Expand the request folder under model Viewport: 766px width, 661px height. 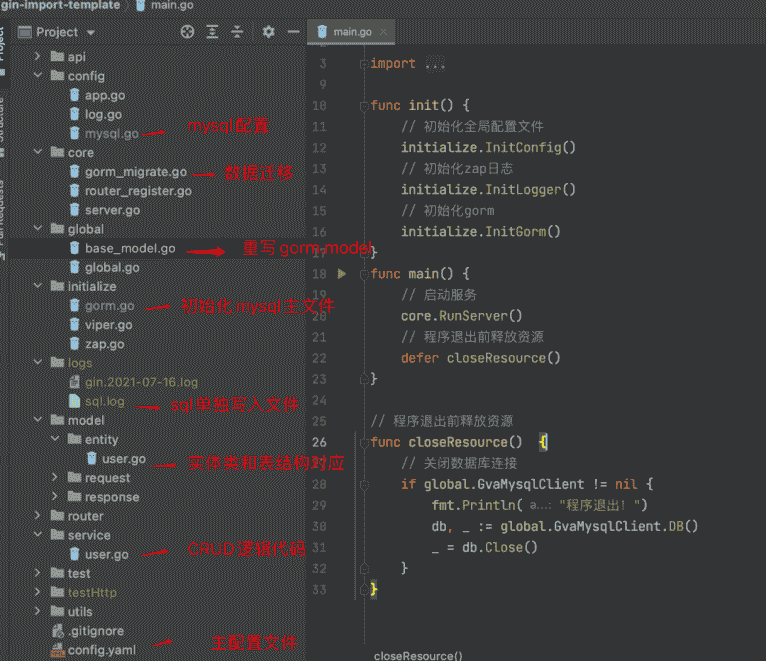55,478
